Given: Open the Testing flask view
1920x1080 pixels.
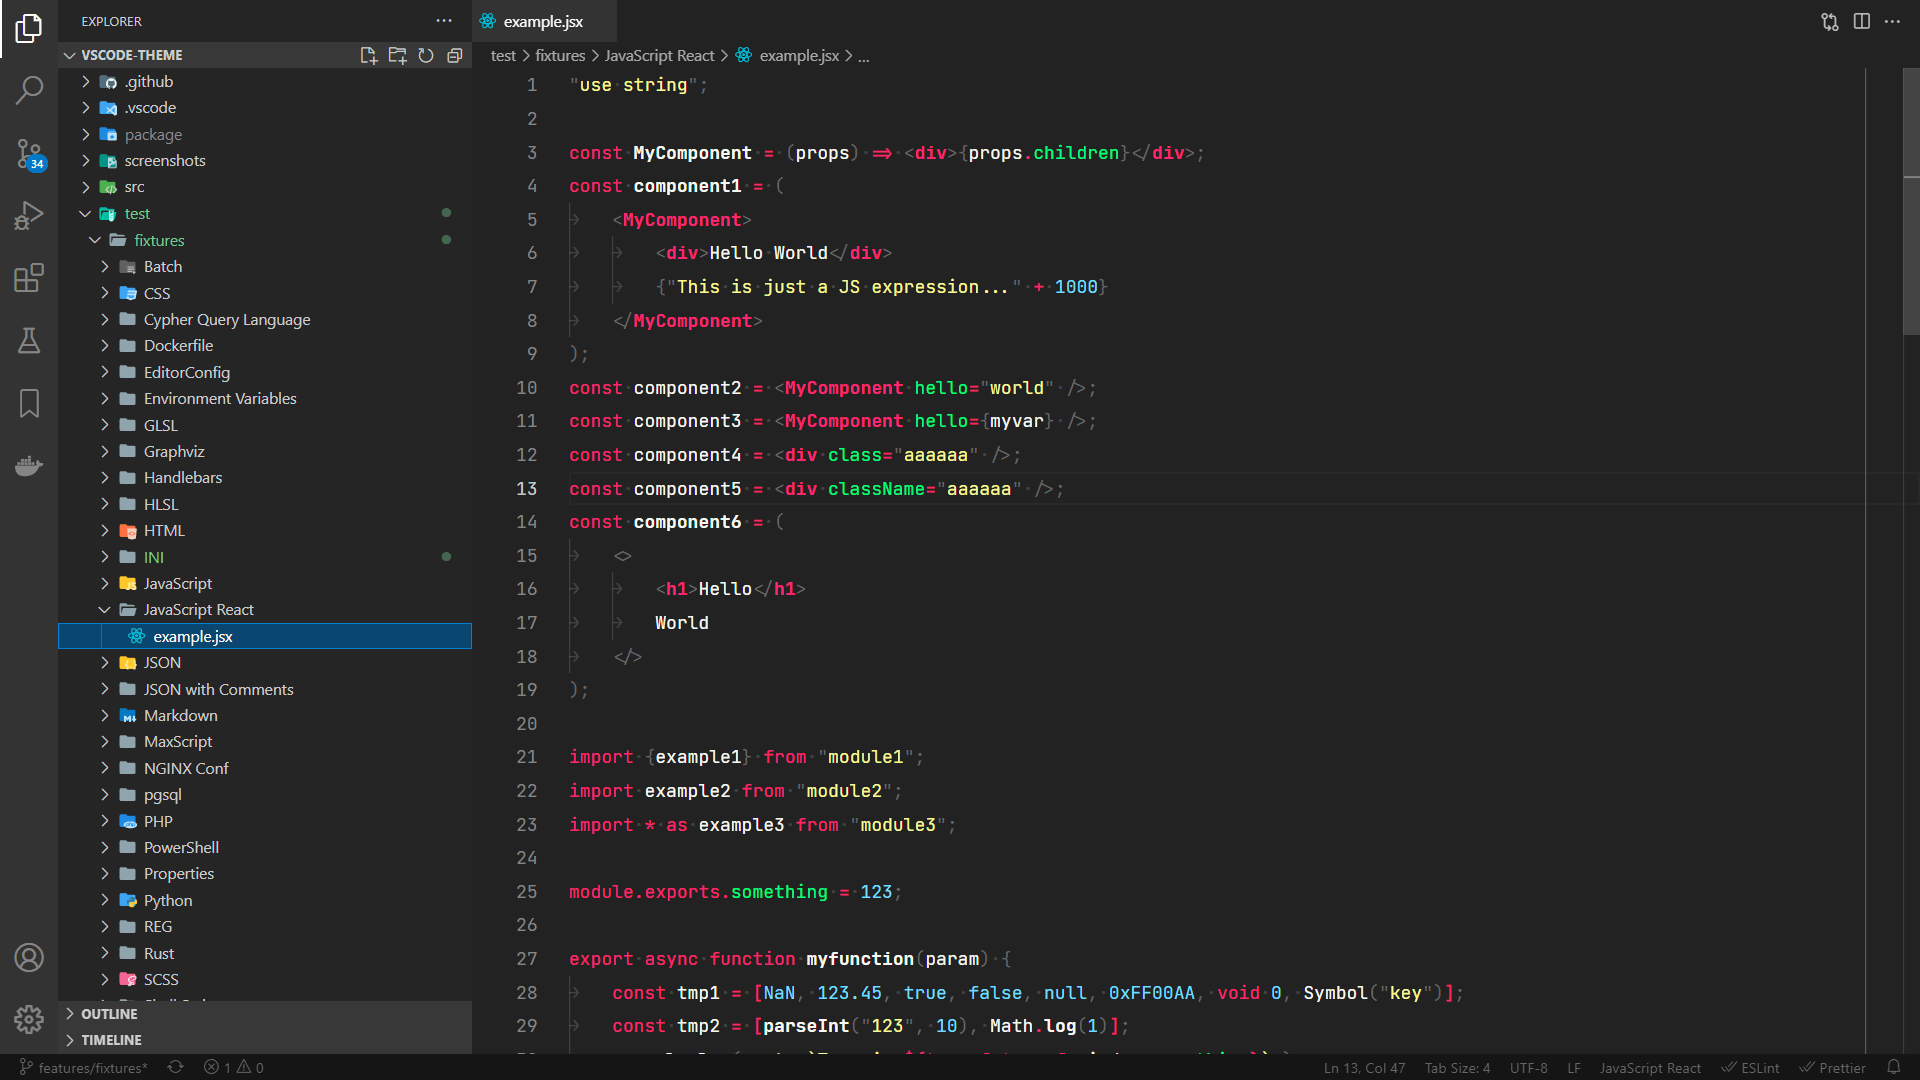Looking at the screenshot, I should tap(29, 341).
